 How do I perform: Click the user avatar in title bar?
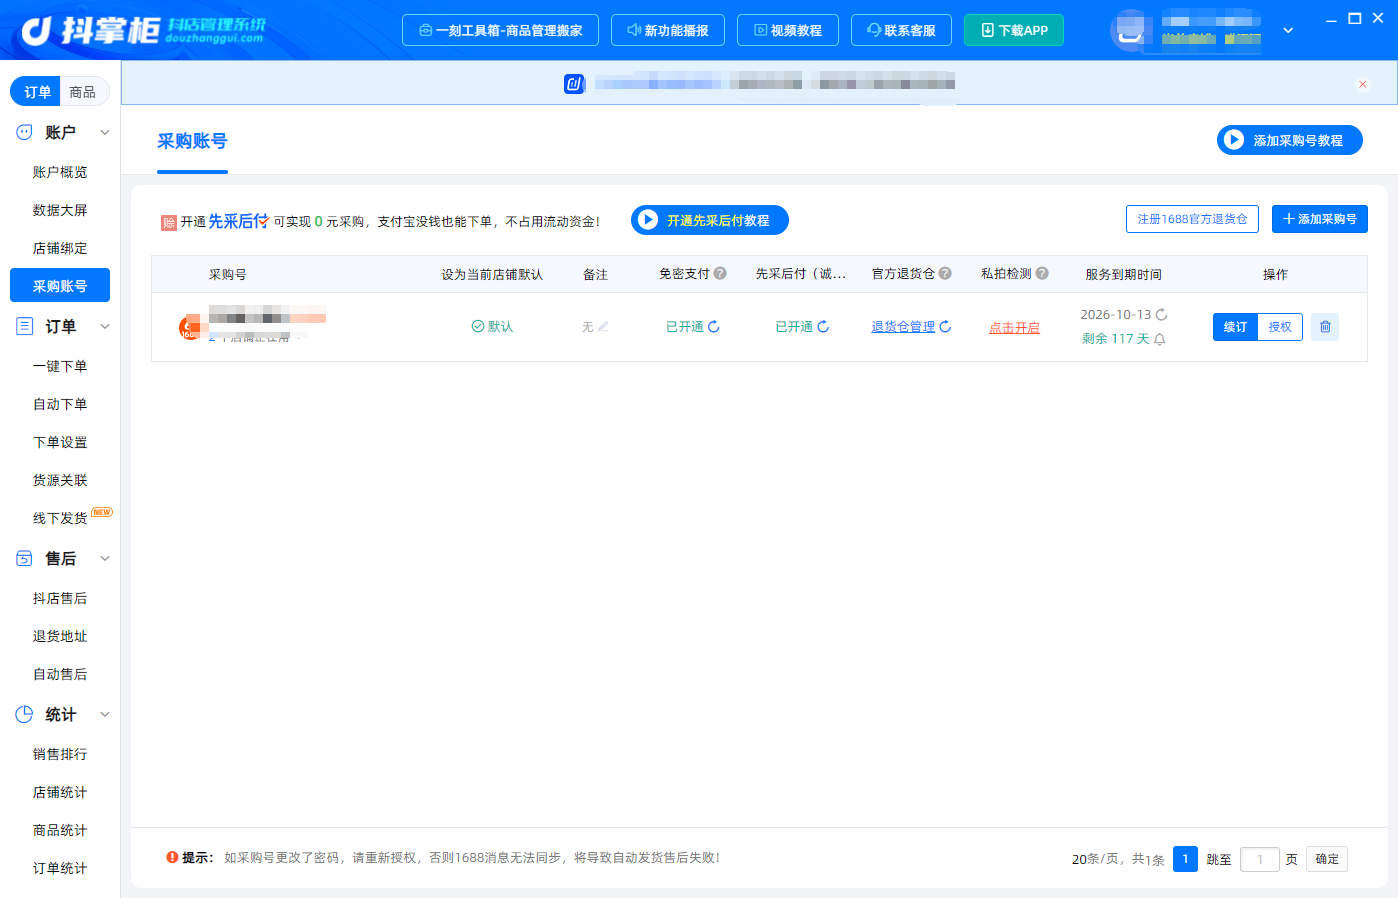click(x=1130, y=30)
